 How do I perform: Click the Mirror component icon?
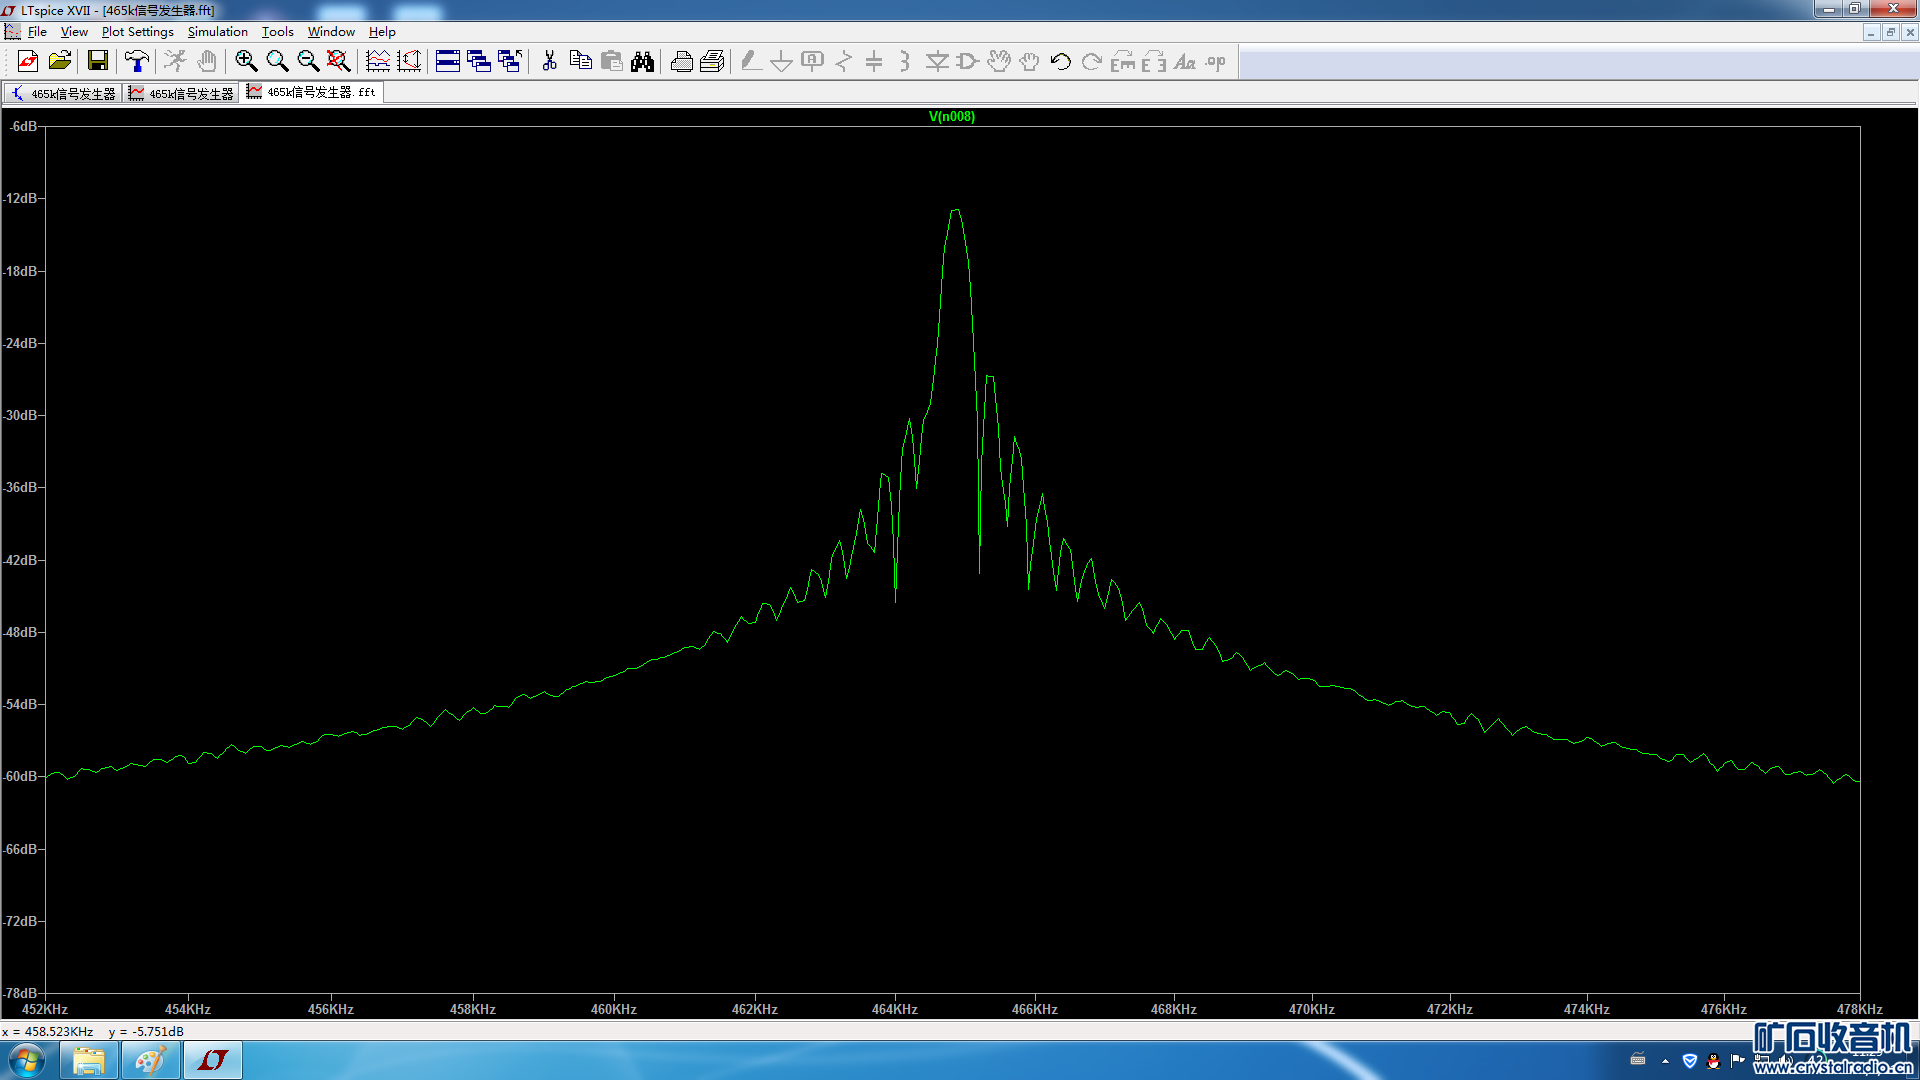click(1154, 62)
